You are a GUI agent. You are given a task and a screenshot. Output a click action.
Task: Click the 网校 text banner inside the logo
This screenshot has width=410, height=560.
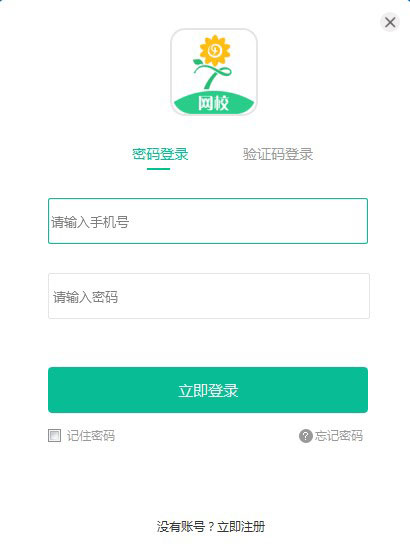[214, 104]
